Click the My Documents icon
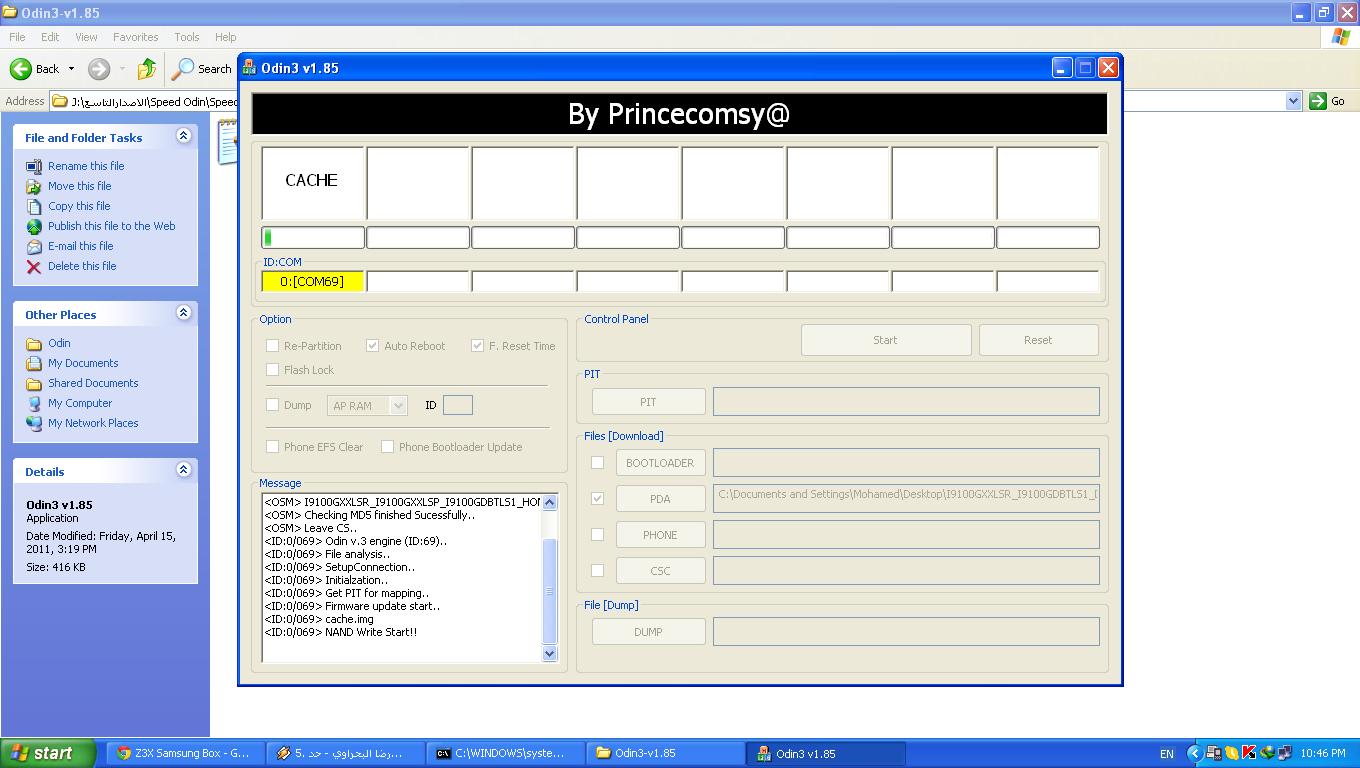1360x768 pixels. click(x=34, y=363)
